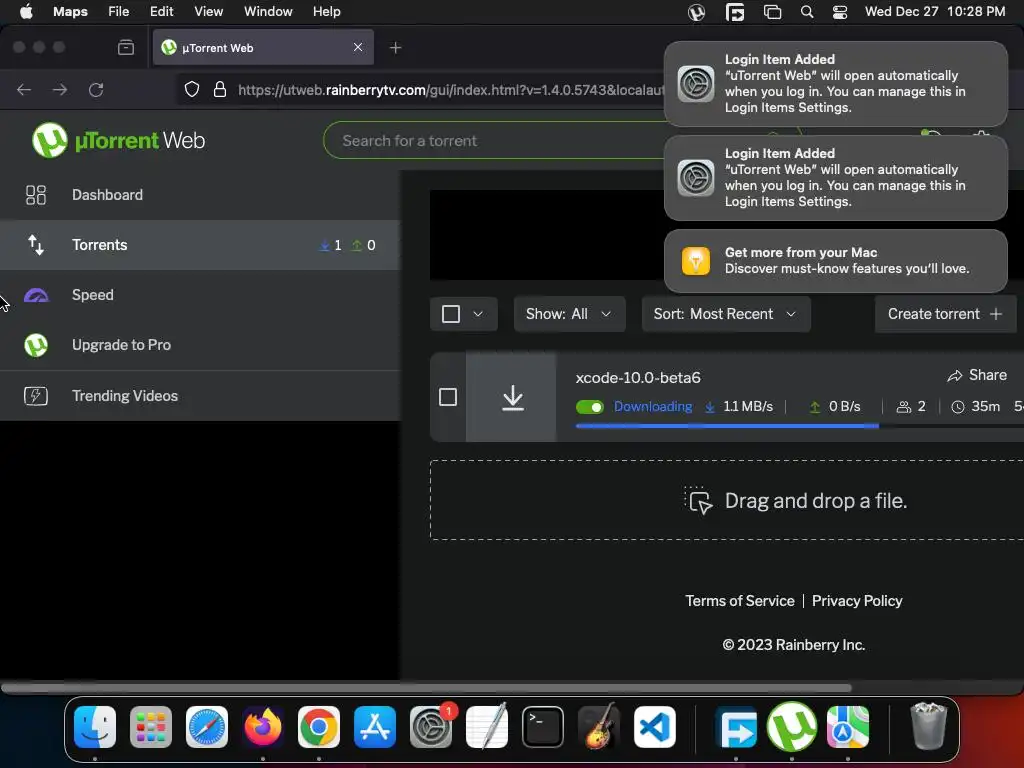Screen dimensions: 1024x768
Task: Click the xcode torrent download arrow thumbnail
Action: (x=511, y=397)
